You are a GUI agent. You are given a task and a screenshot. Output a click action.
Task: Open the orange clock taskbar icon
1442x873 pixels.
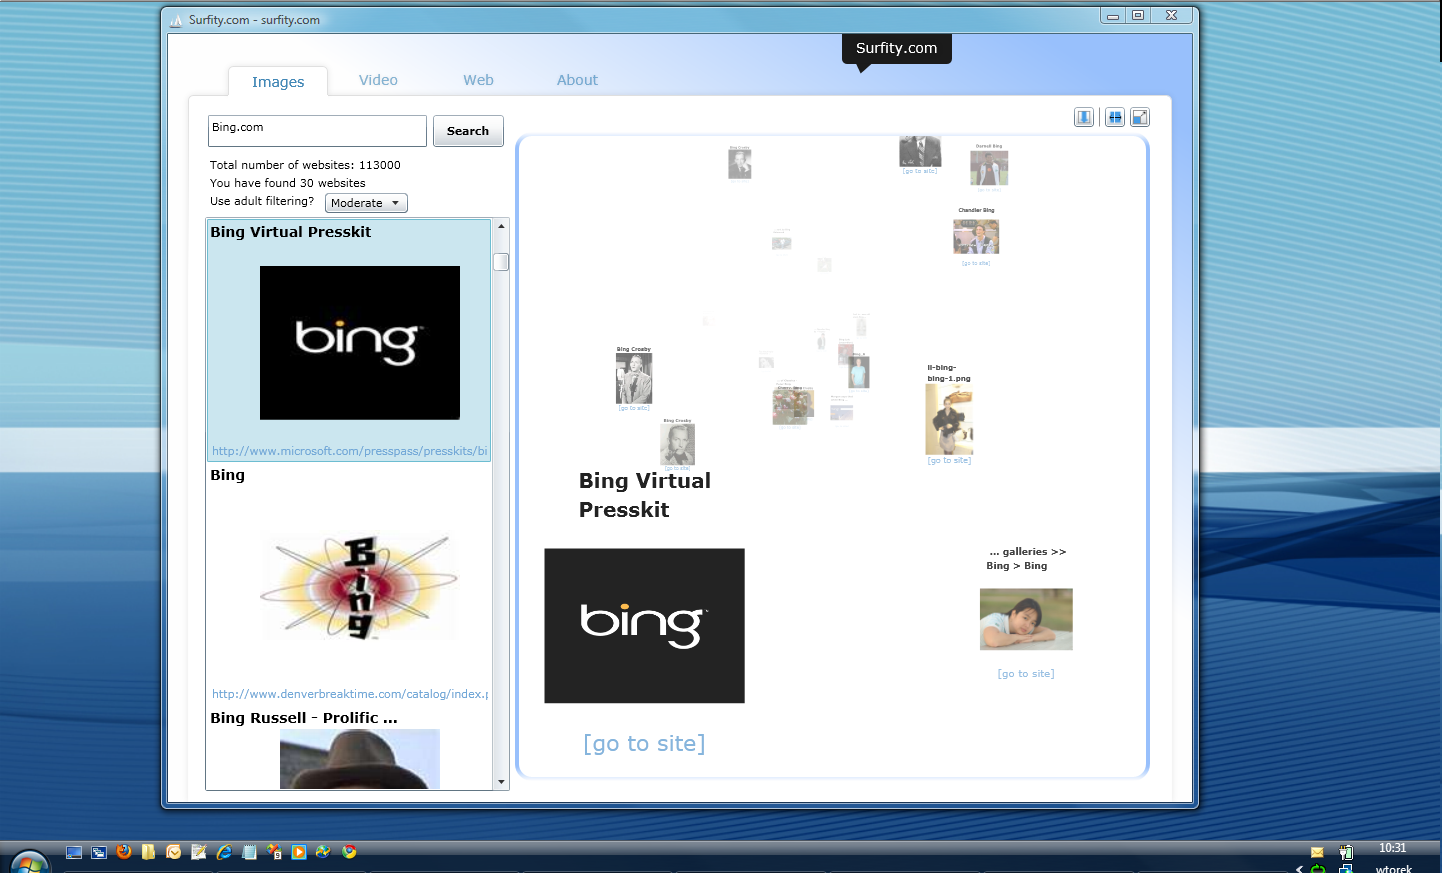pos(174,852)
